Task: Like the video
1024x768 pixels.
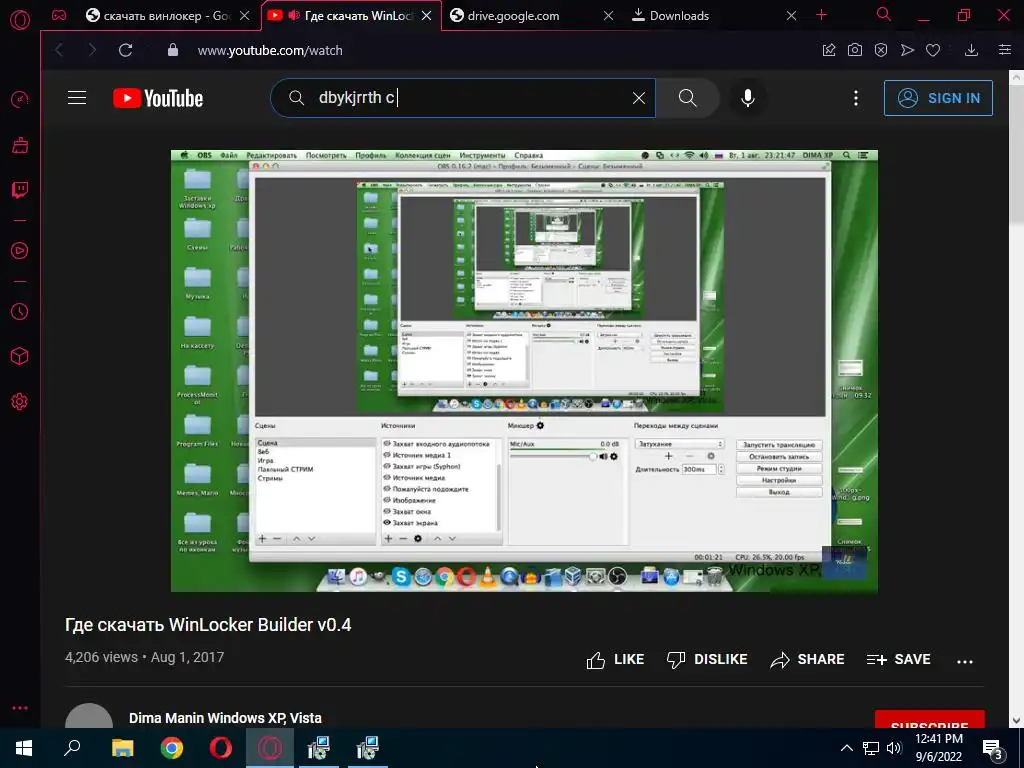Action: [x=615, y=660]
